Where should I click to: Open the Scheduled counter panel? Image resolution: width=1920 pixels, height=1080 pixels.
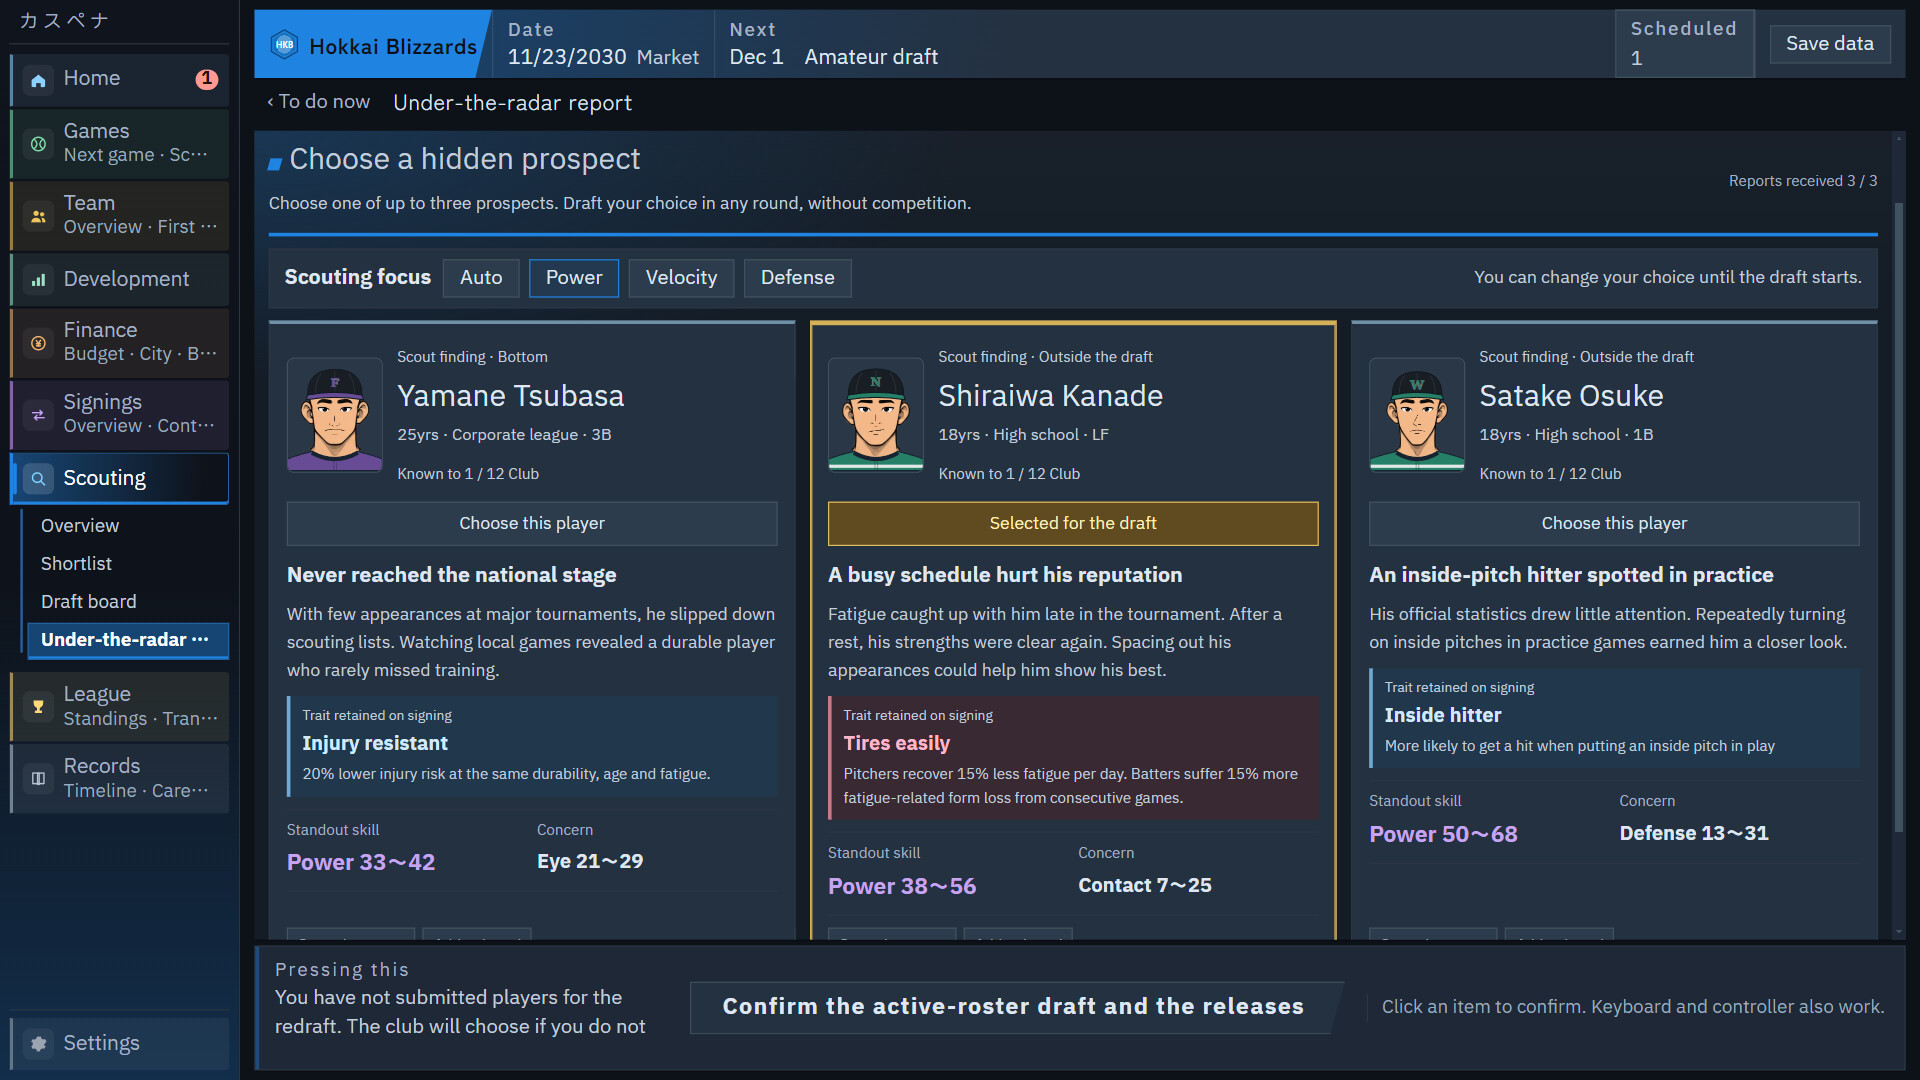[1684, 44]
